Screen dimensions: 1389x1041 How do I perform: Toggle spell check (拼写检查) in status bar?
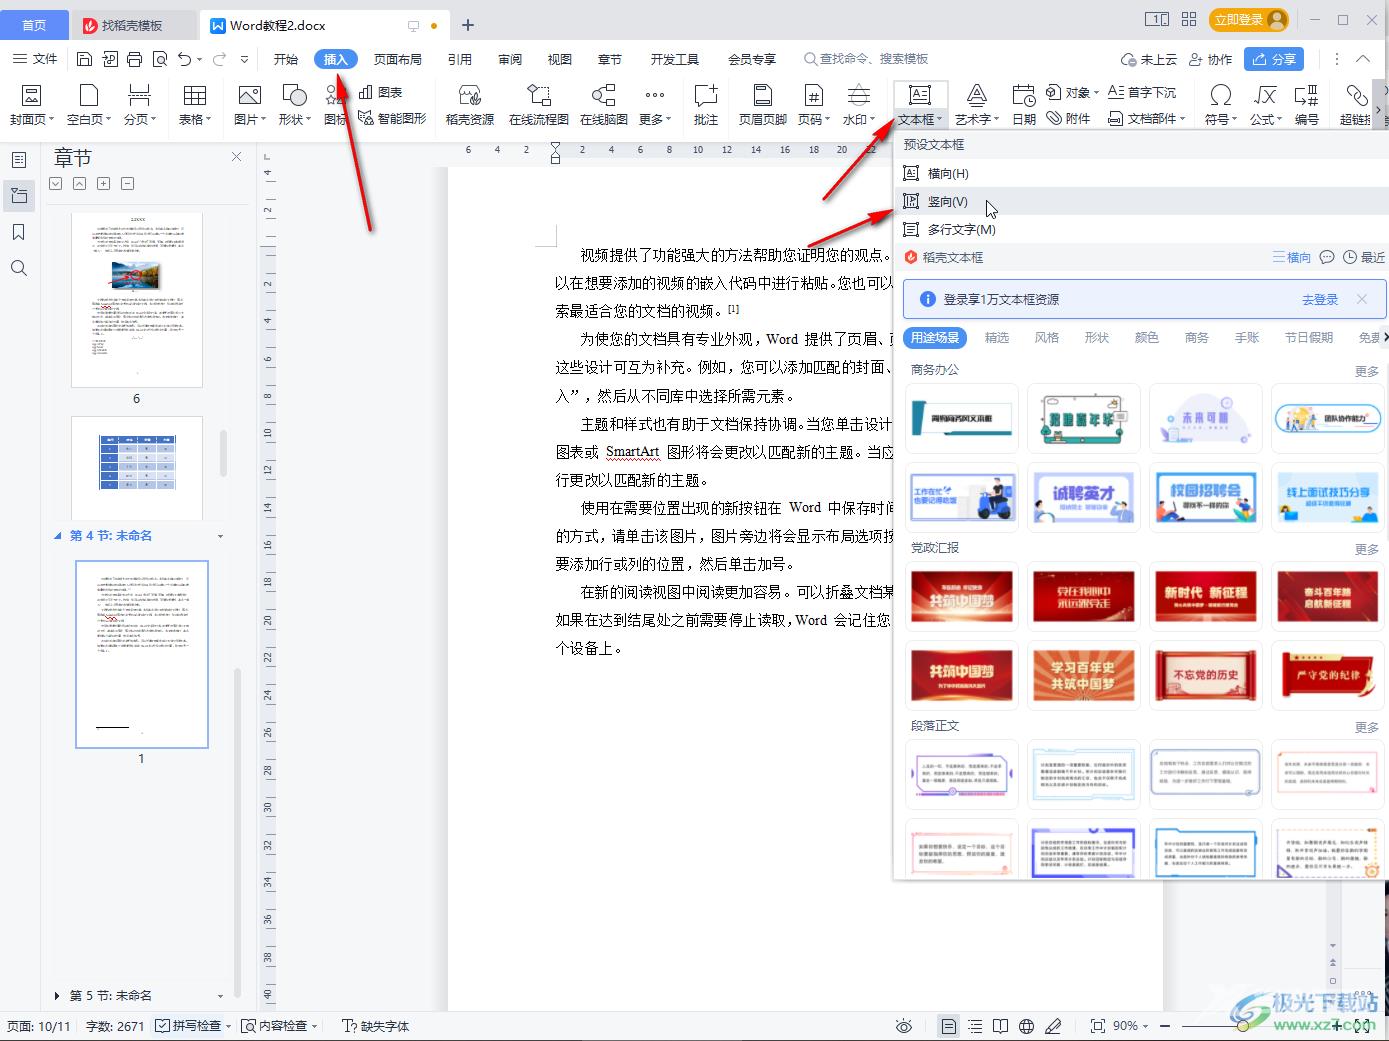pos(193,1026)
